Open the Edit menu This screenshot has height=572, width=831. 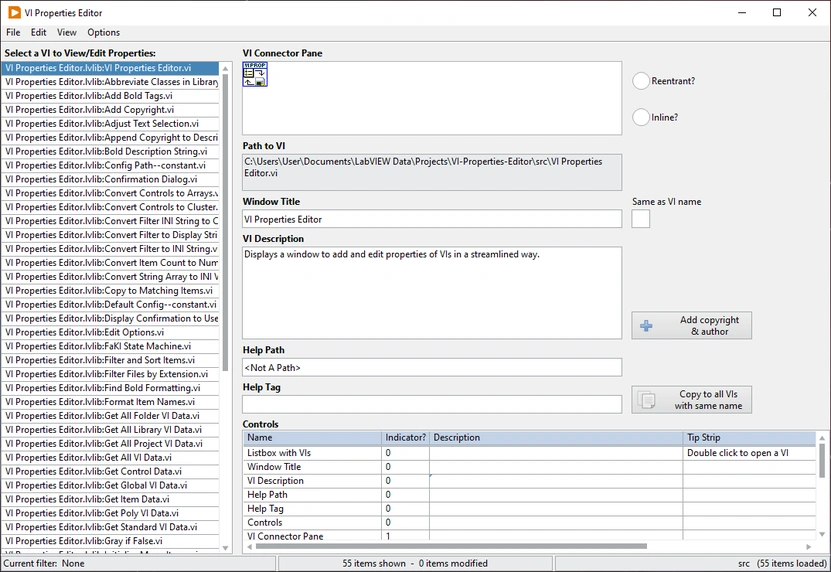[38, 32]
